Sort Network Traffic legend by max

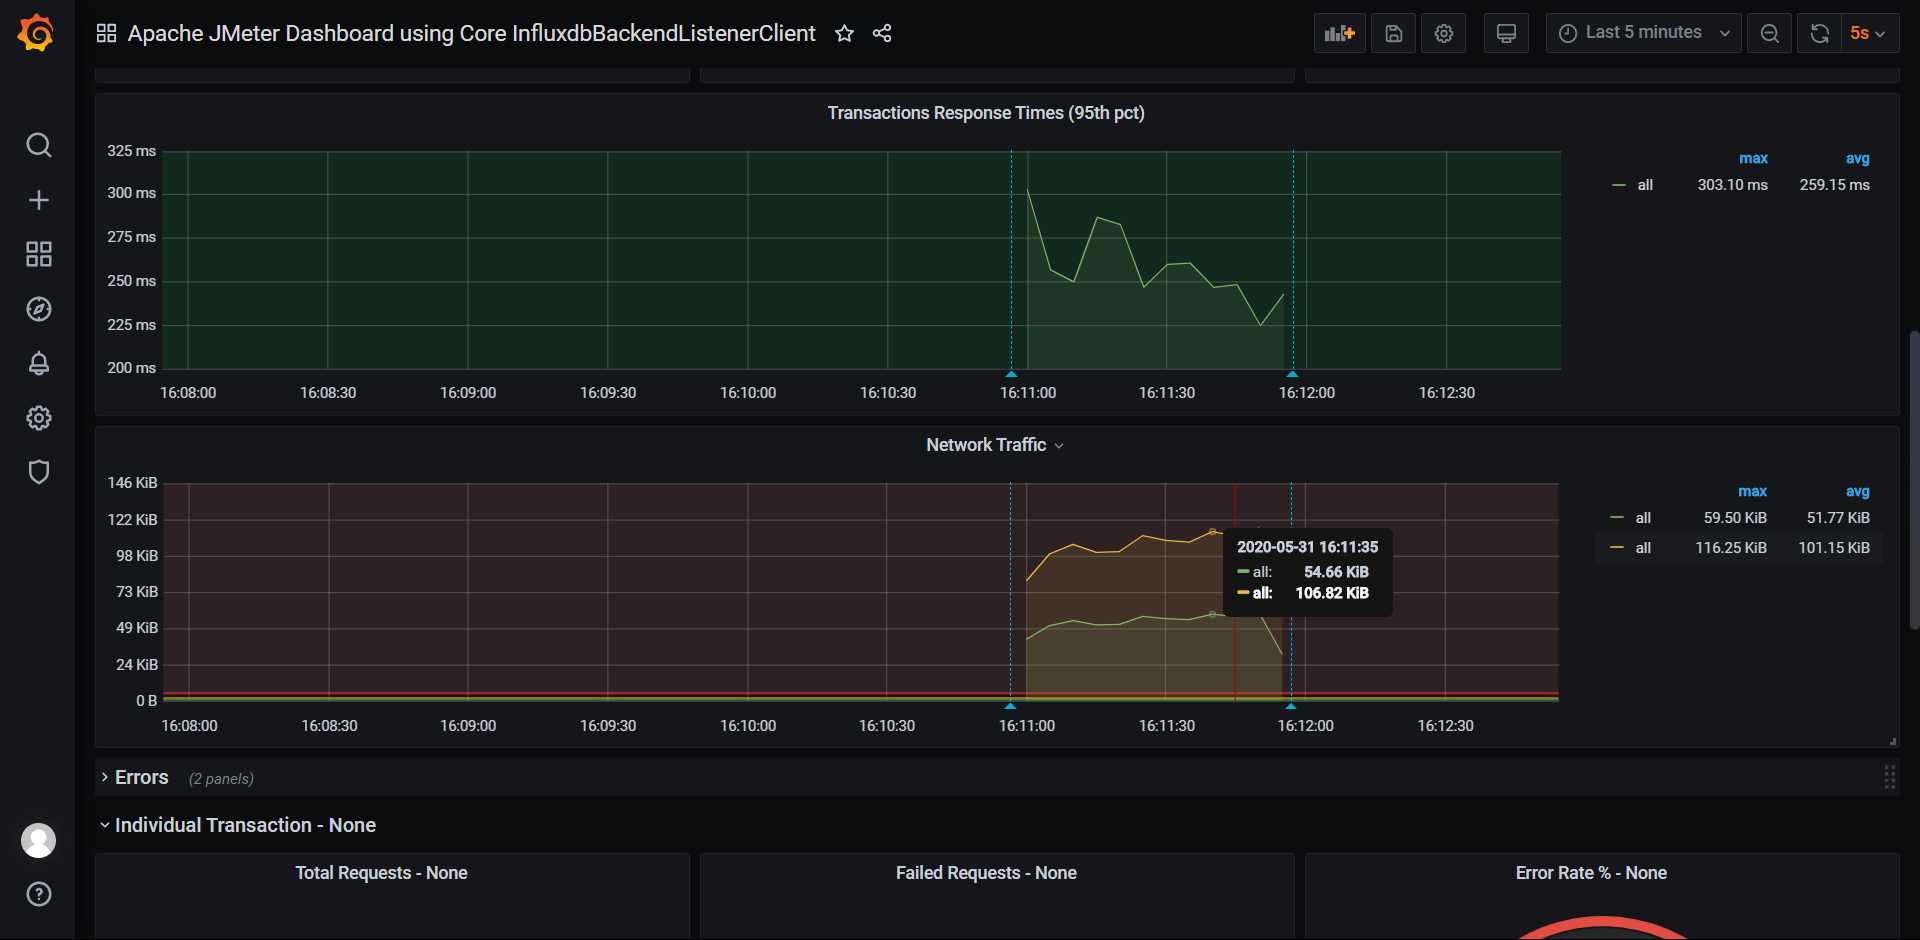(1752, 491)
